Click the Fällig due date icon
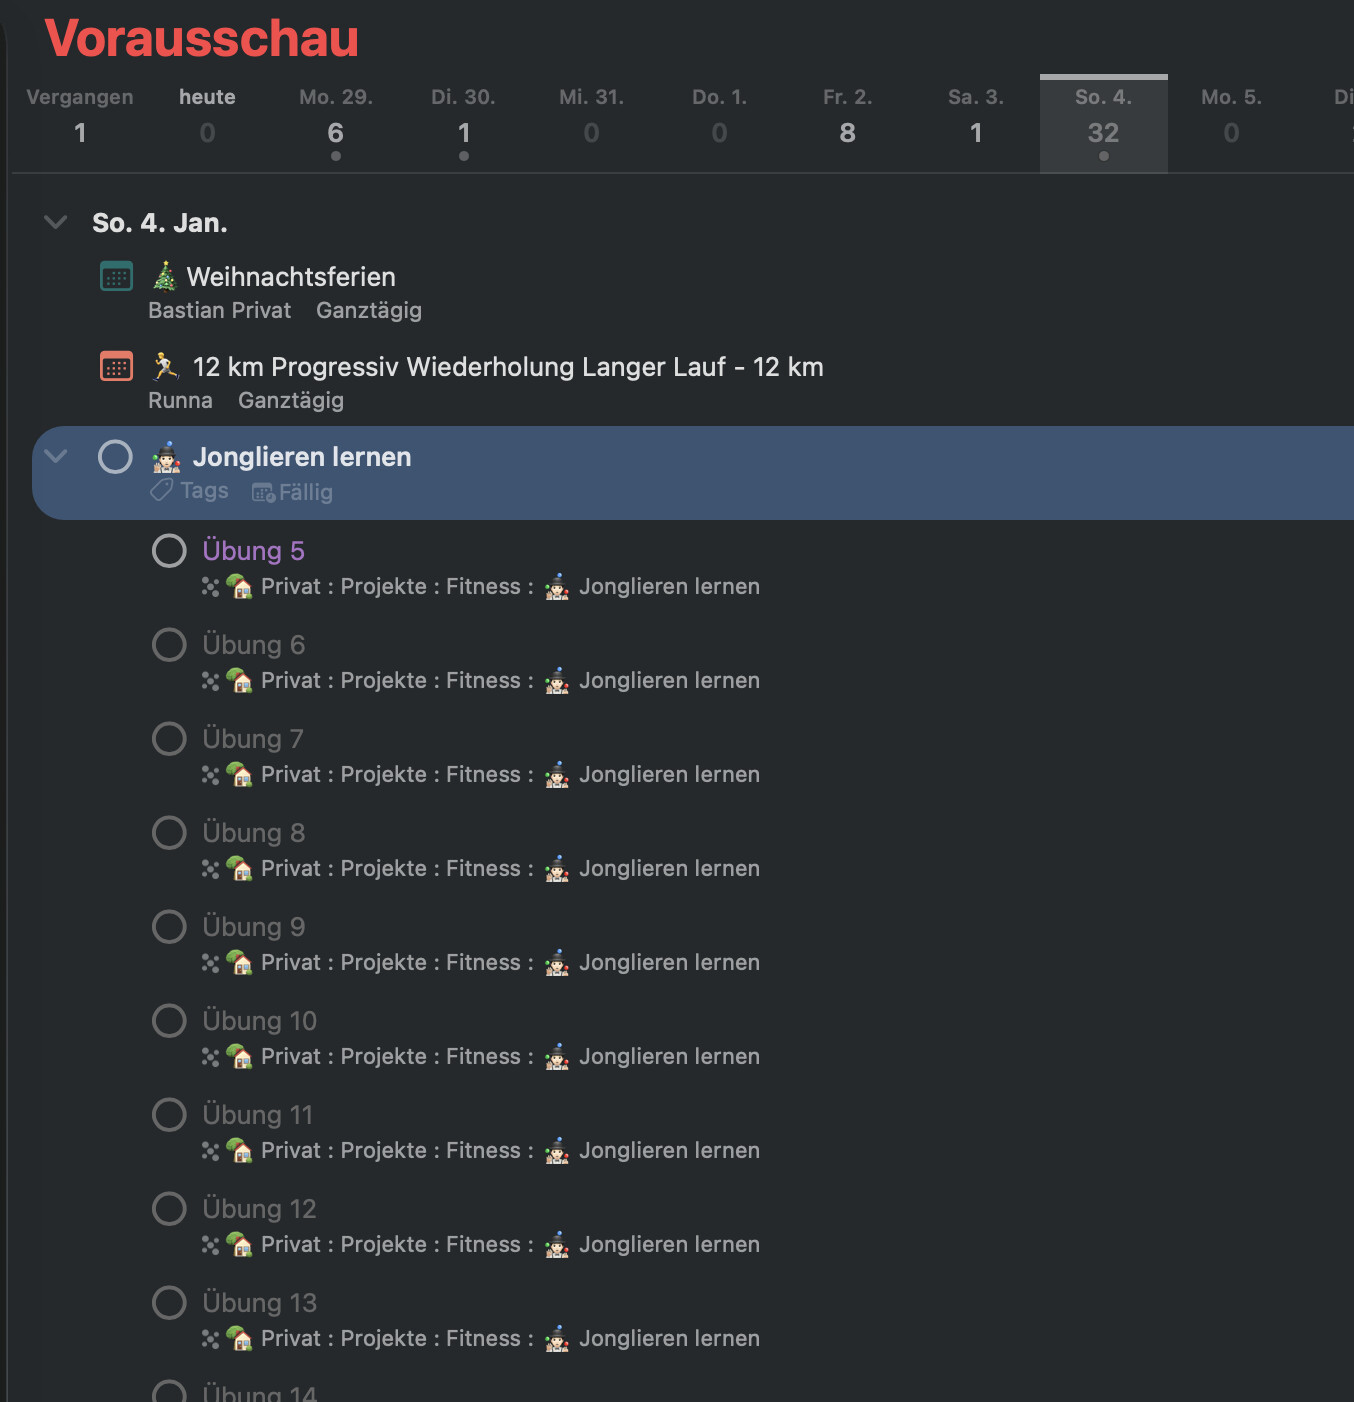1354x1402 pixels. pyautogui.click(x=263, y=492)
